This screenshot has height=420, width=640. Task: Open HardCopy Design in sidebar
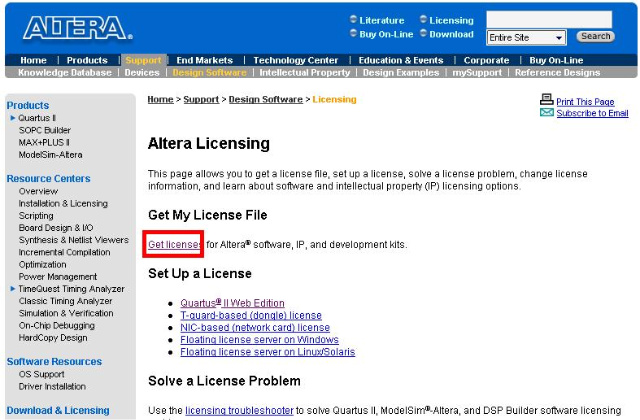[53, 338]
